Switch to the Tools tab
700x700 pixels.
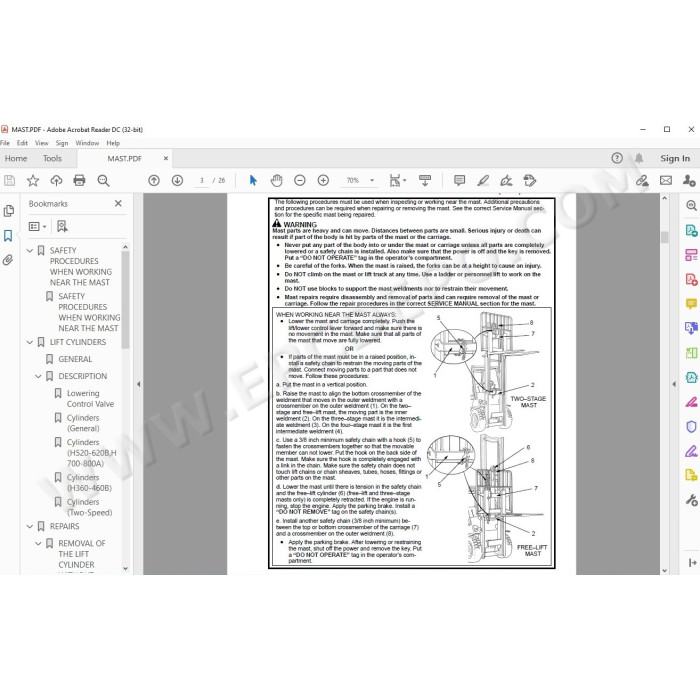(x=52, y=158)
